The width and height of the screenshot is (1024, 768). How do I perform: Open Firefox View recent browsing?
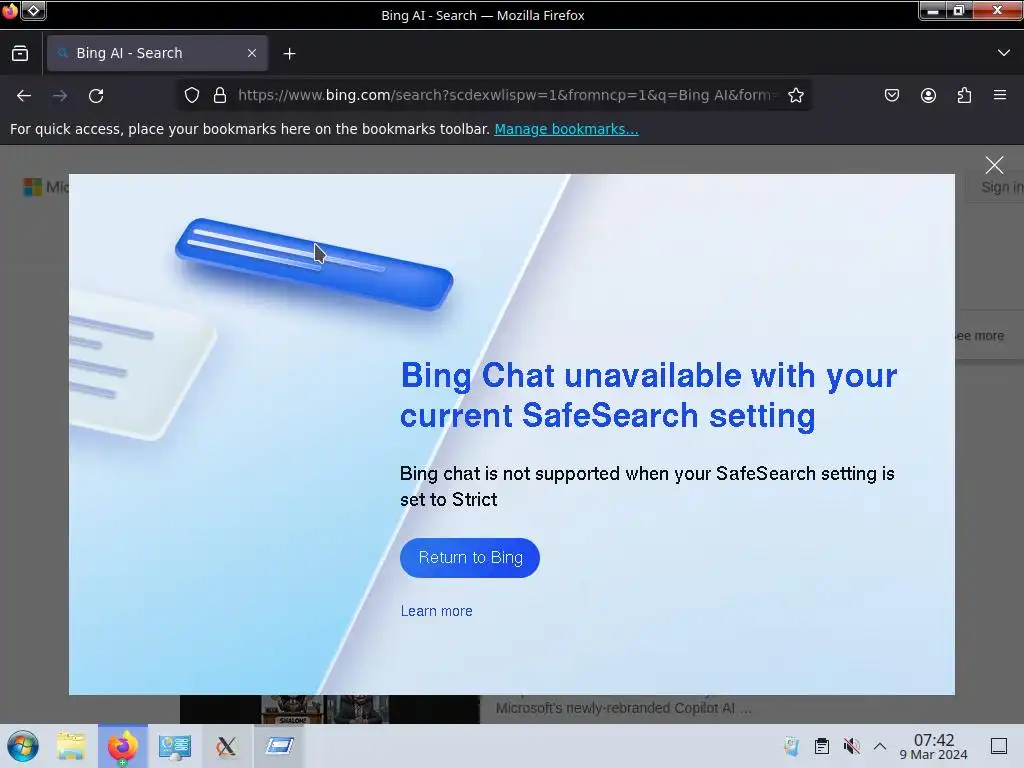coord(20,53)
